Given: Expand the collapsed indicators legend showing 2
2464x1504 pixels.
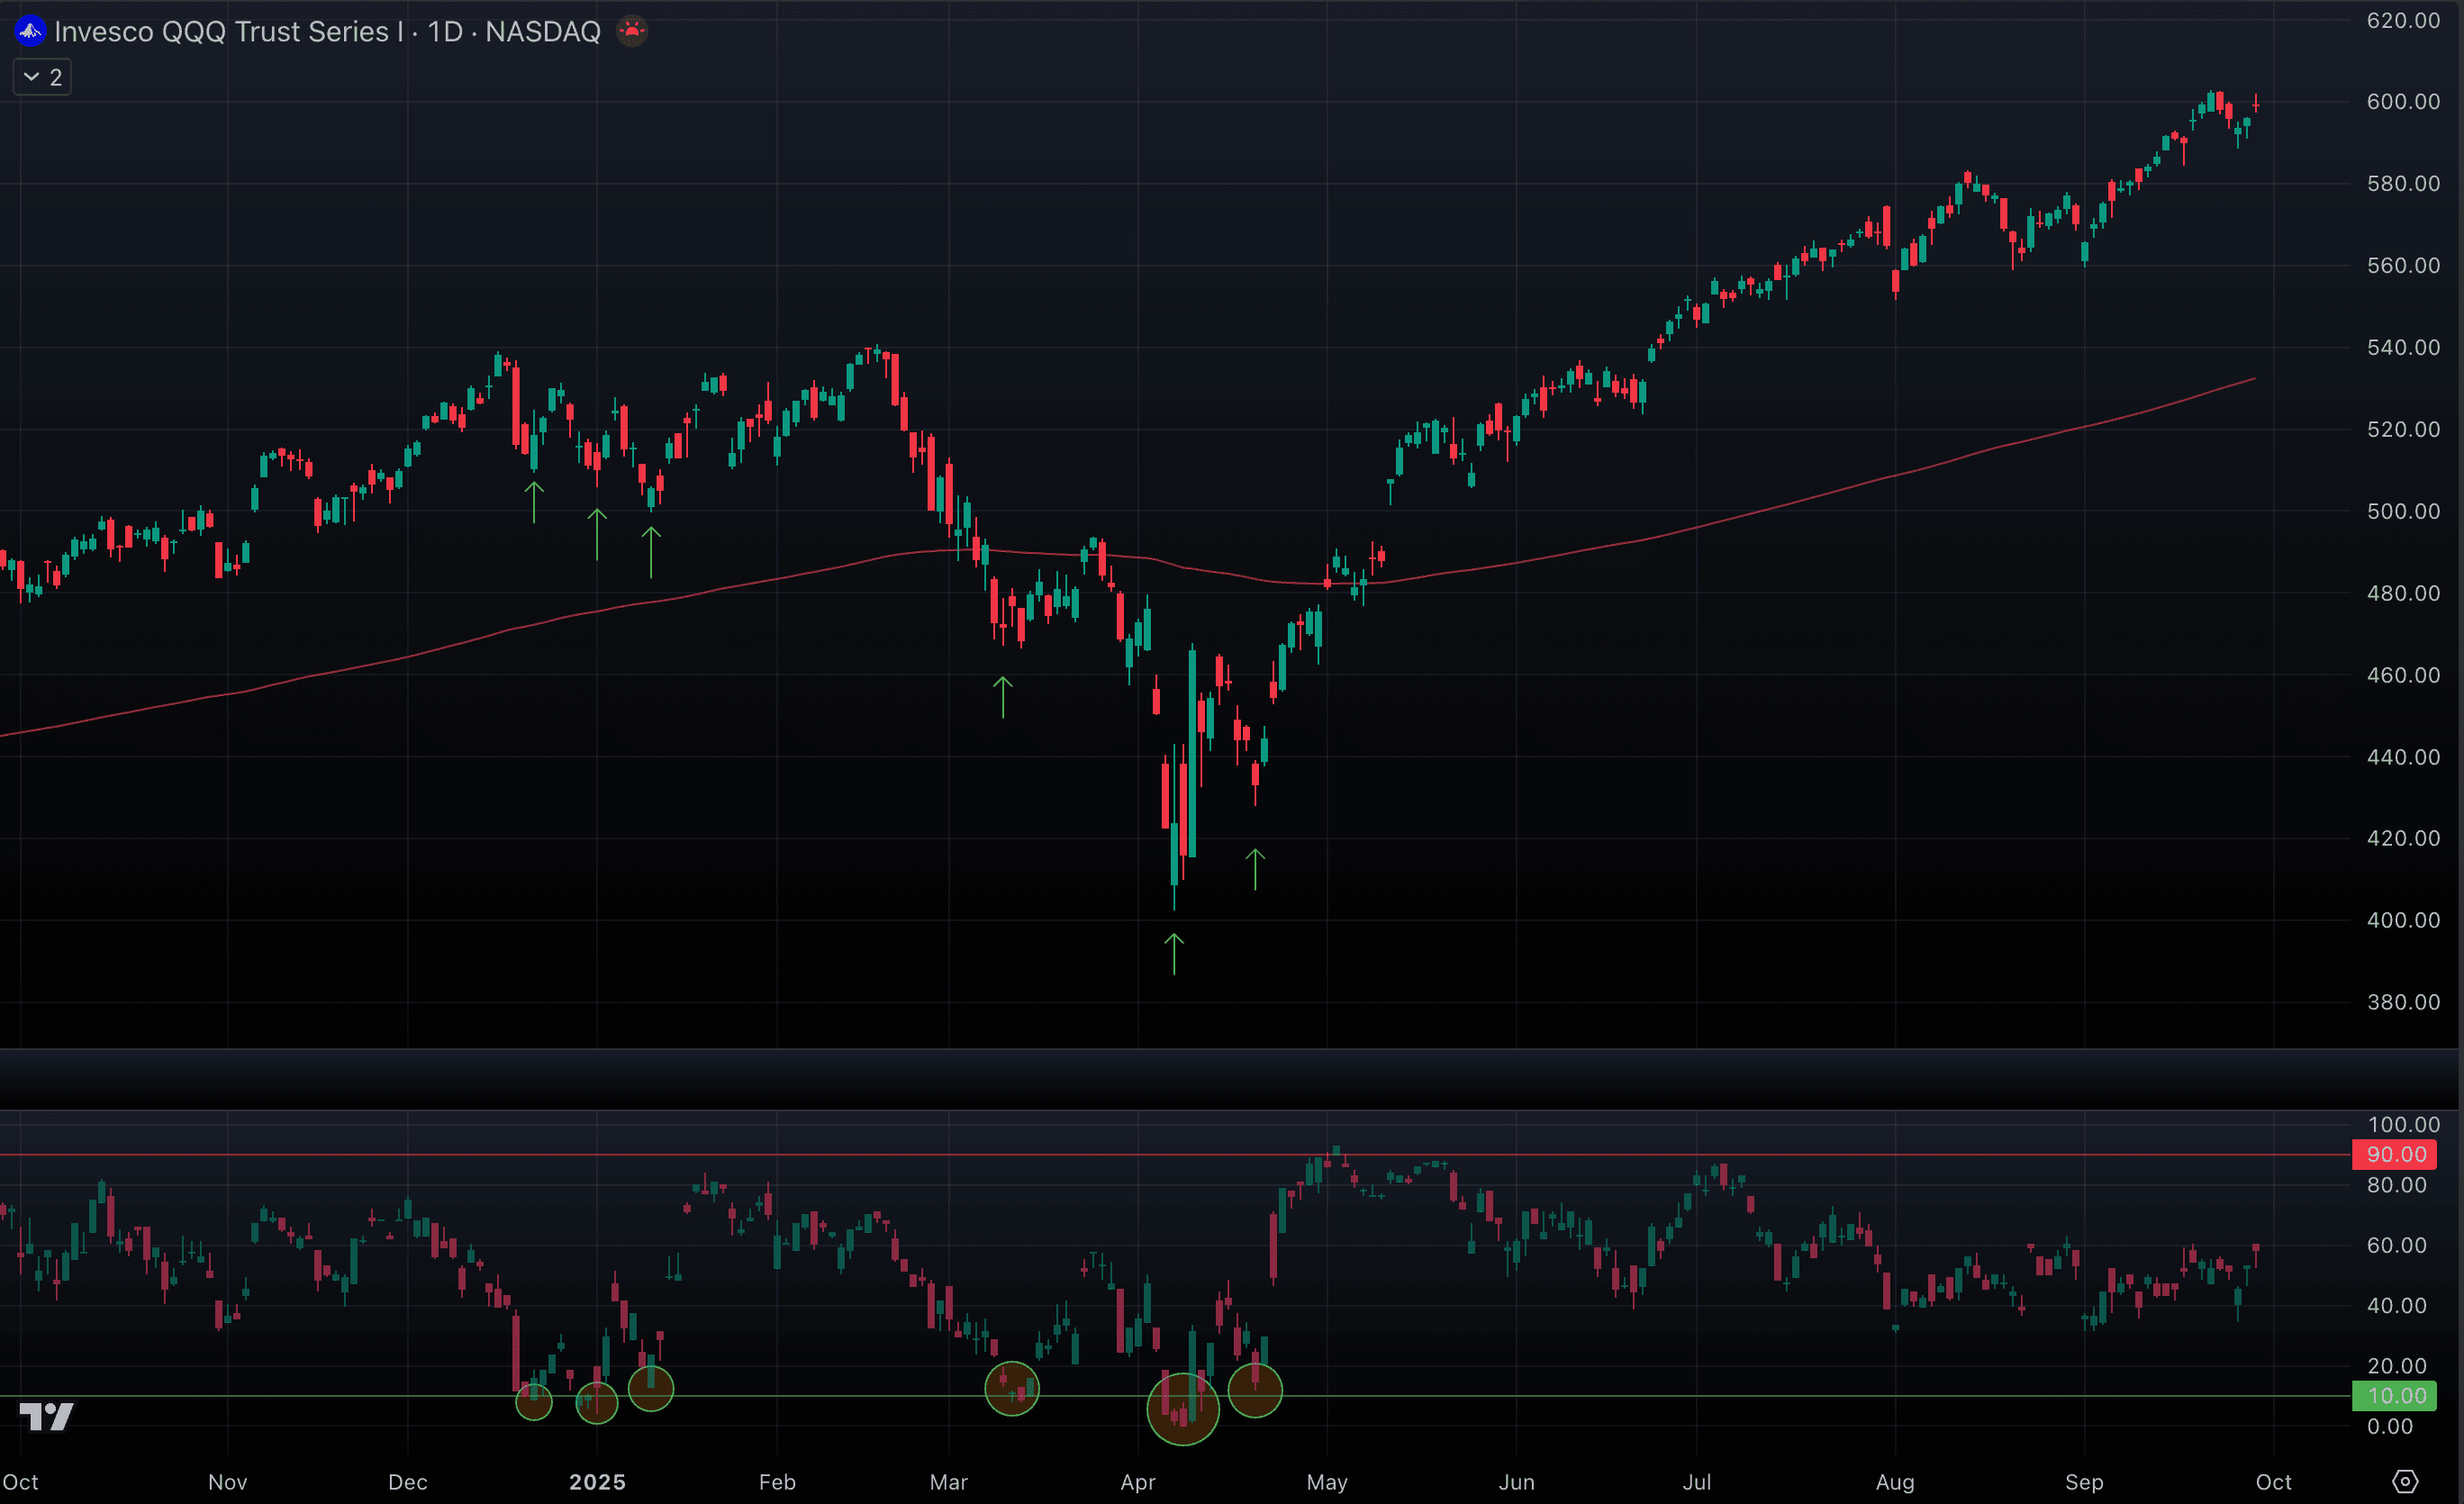Looking at the screenshot, I should pos(42,77).
